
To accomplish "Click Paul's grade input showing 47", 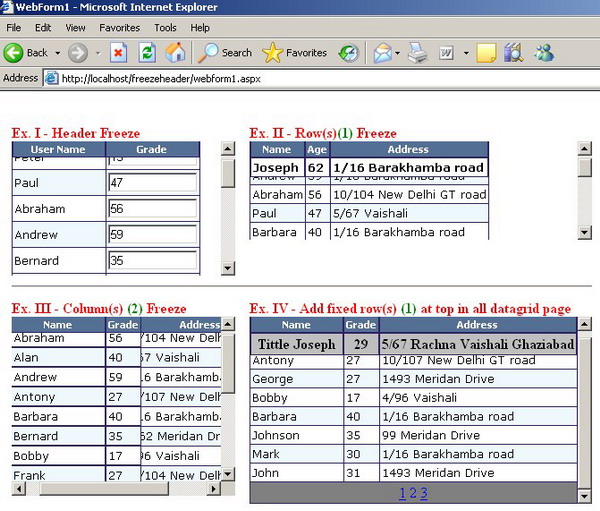I will [x=153, y=183].
